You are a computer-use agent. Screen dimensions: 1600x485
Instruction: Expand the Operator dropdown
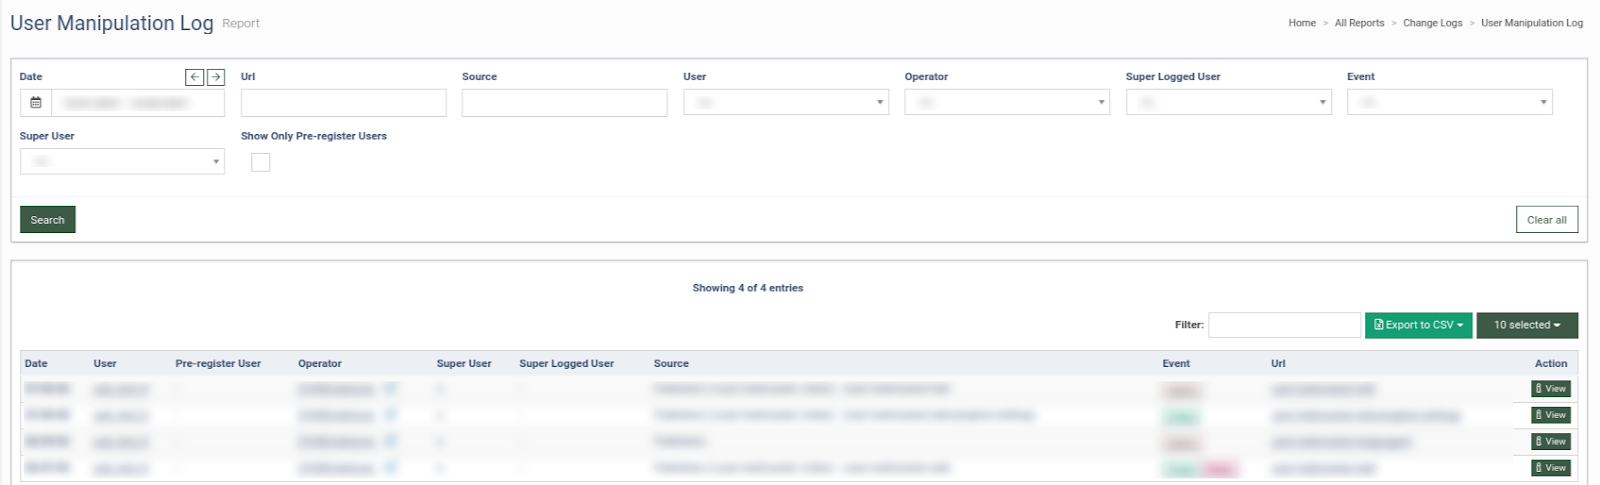click(1006, 102)
